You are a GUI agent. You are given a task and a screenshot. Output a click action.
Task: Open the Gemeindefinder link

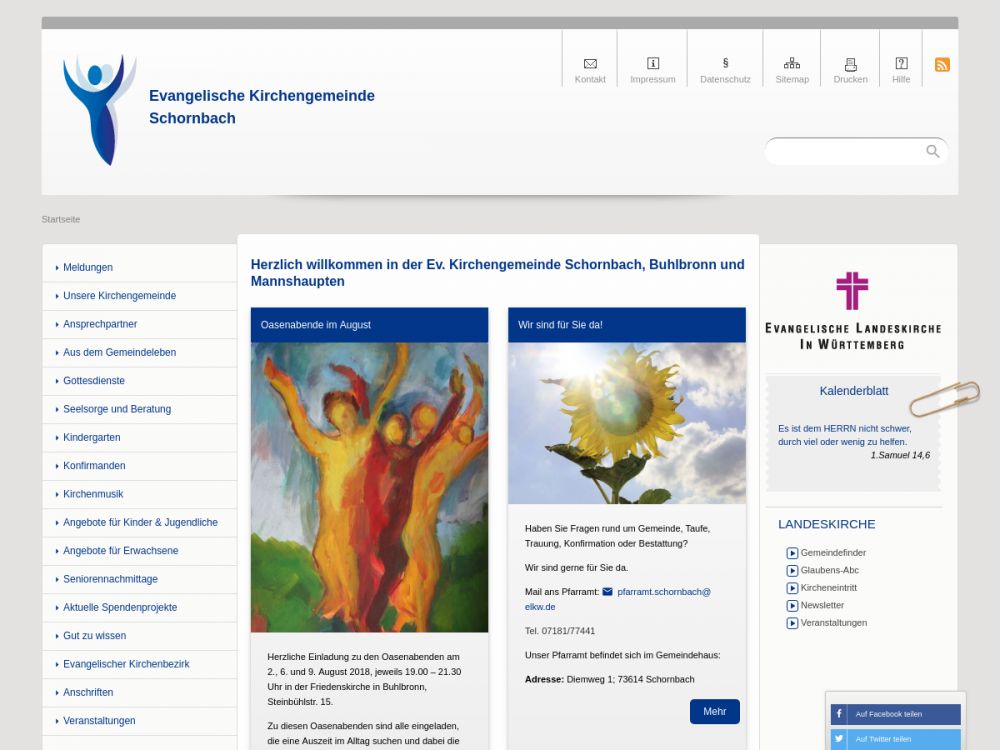832,553
